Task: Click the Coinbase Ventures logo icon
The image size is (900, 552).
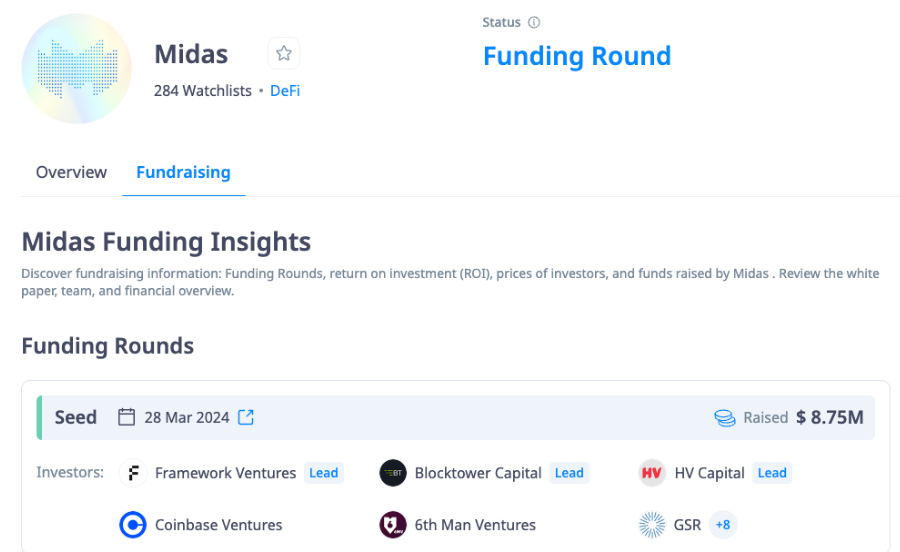Action: (133, 524)
